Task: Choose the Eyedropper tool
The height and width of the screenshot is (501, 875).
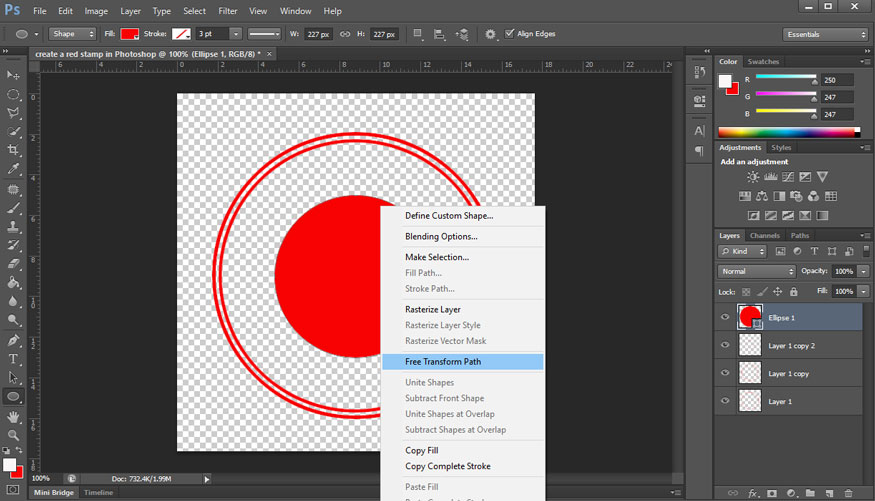Action: pyautogui.click(x=14, y=170)
